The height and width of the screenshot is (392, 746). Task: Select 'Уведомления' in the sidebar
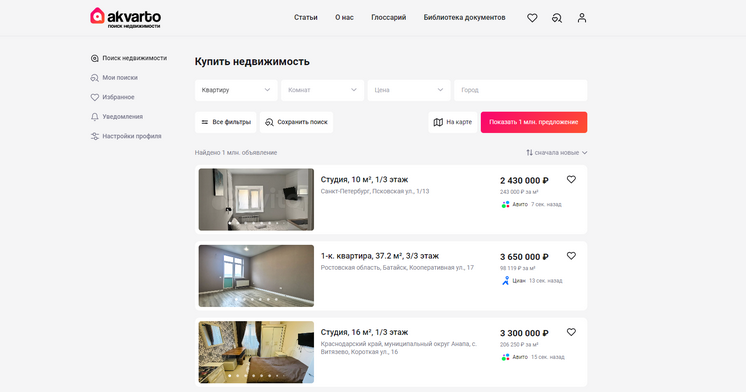(x=122, y=117)
